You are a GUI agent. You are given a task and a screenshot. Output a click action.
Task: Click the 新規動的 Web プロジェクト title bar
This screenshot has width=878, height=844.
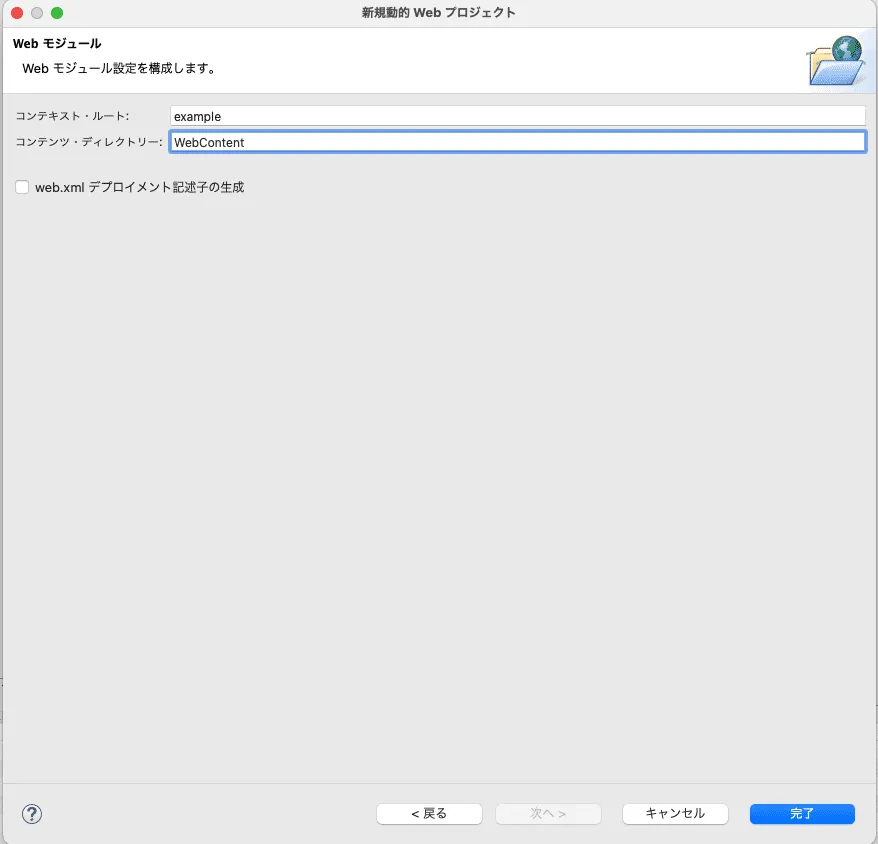(438, 12)
